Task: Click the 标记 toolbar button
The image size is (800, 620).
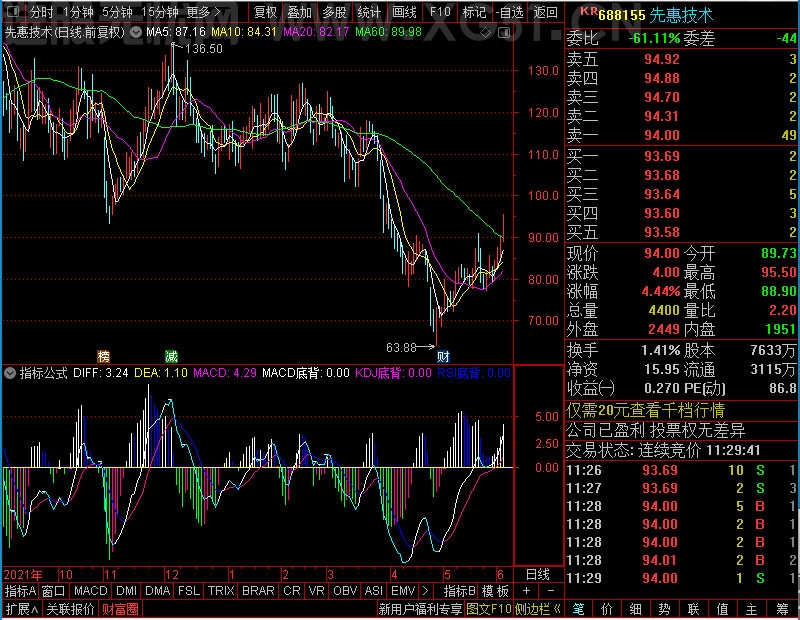Action: pos(474,11)
